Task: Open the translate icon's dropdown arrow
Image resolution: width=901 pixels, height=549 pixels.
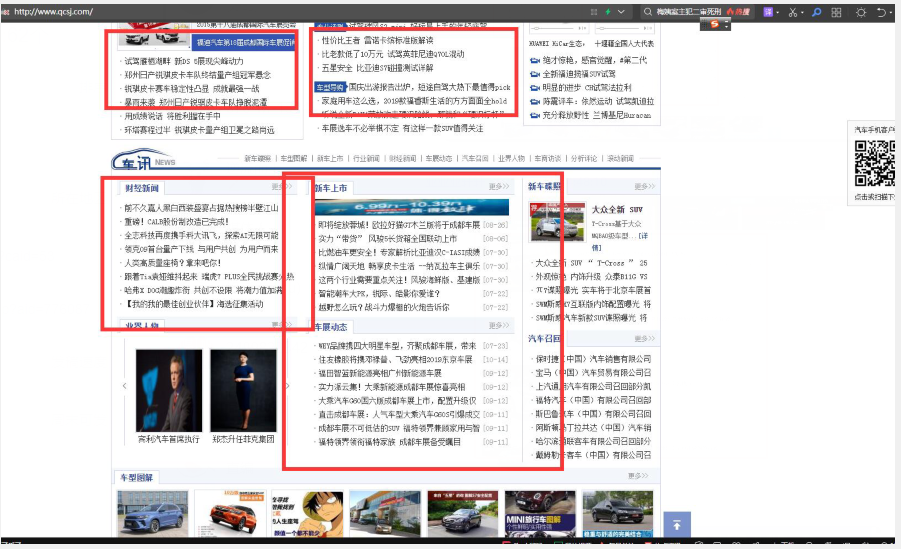Action: pyautogui.click(x=777, y=12)
